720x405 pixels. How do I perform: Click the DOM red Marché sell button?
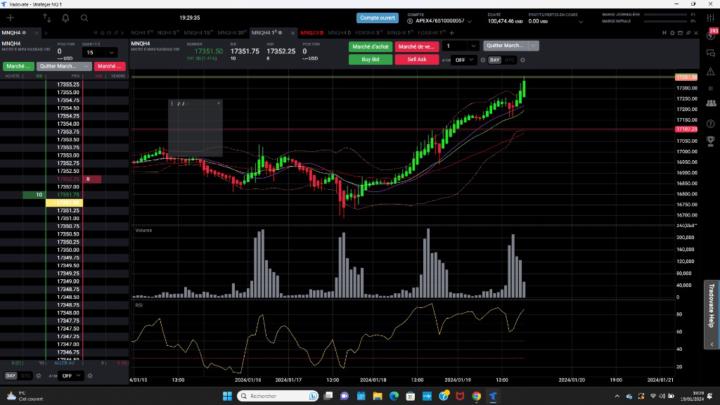point(110,66)
